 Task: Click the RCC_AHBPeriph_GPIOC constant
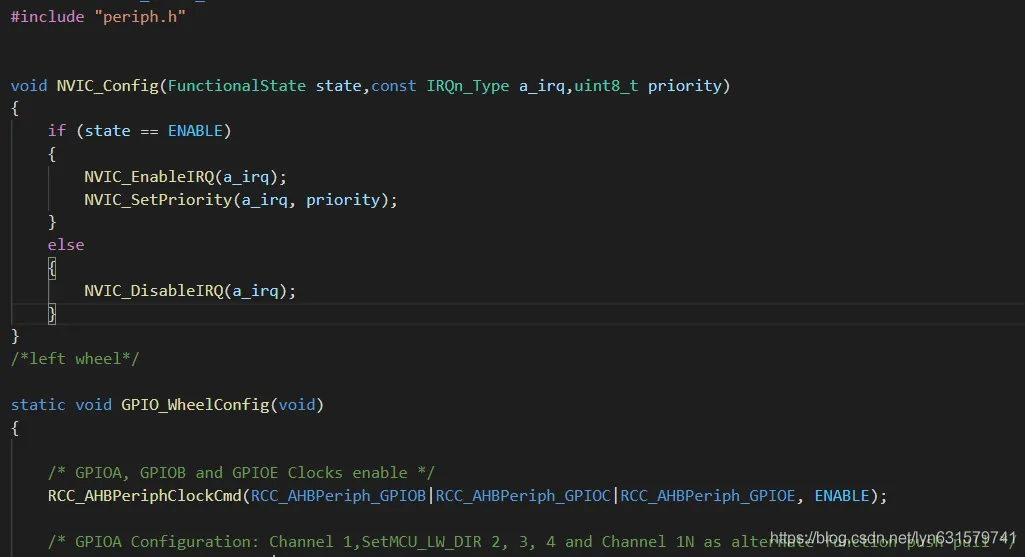[x=523, y=496]
